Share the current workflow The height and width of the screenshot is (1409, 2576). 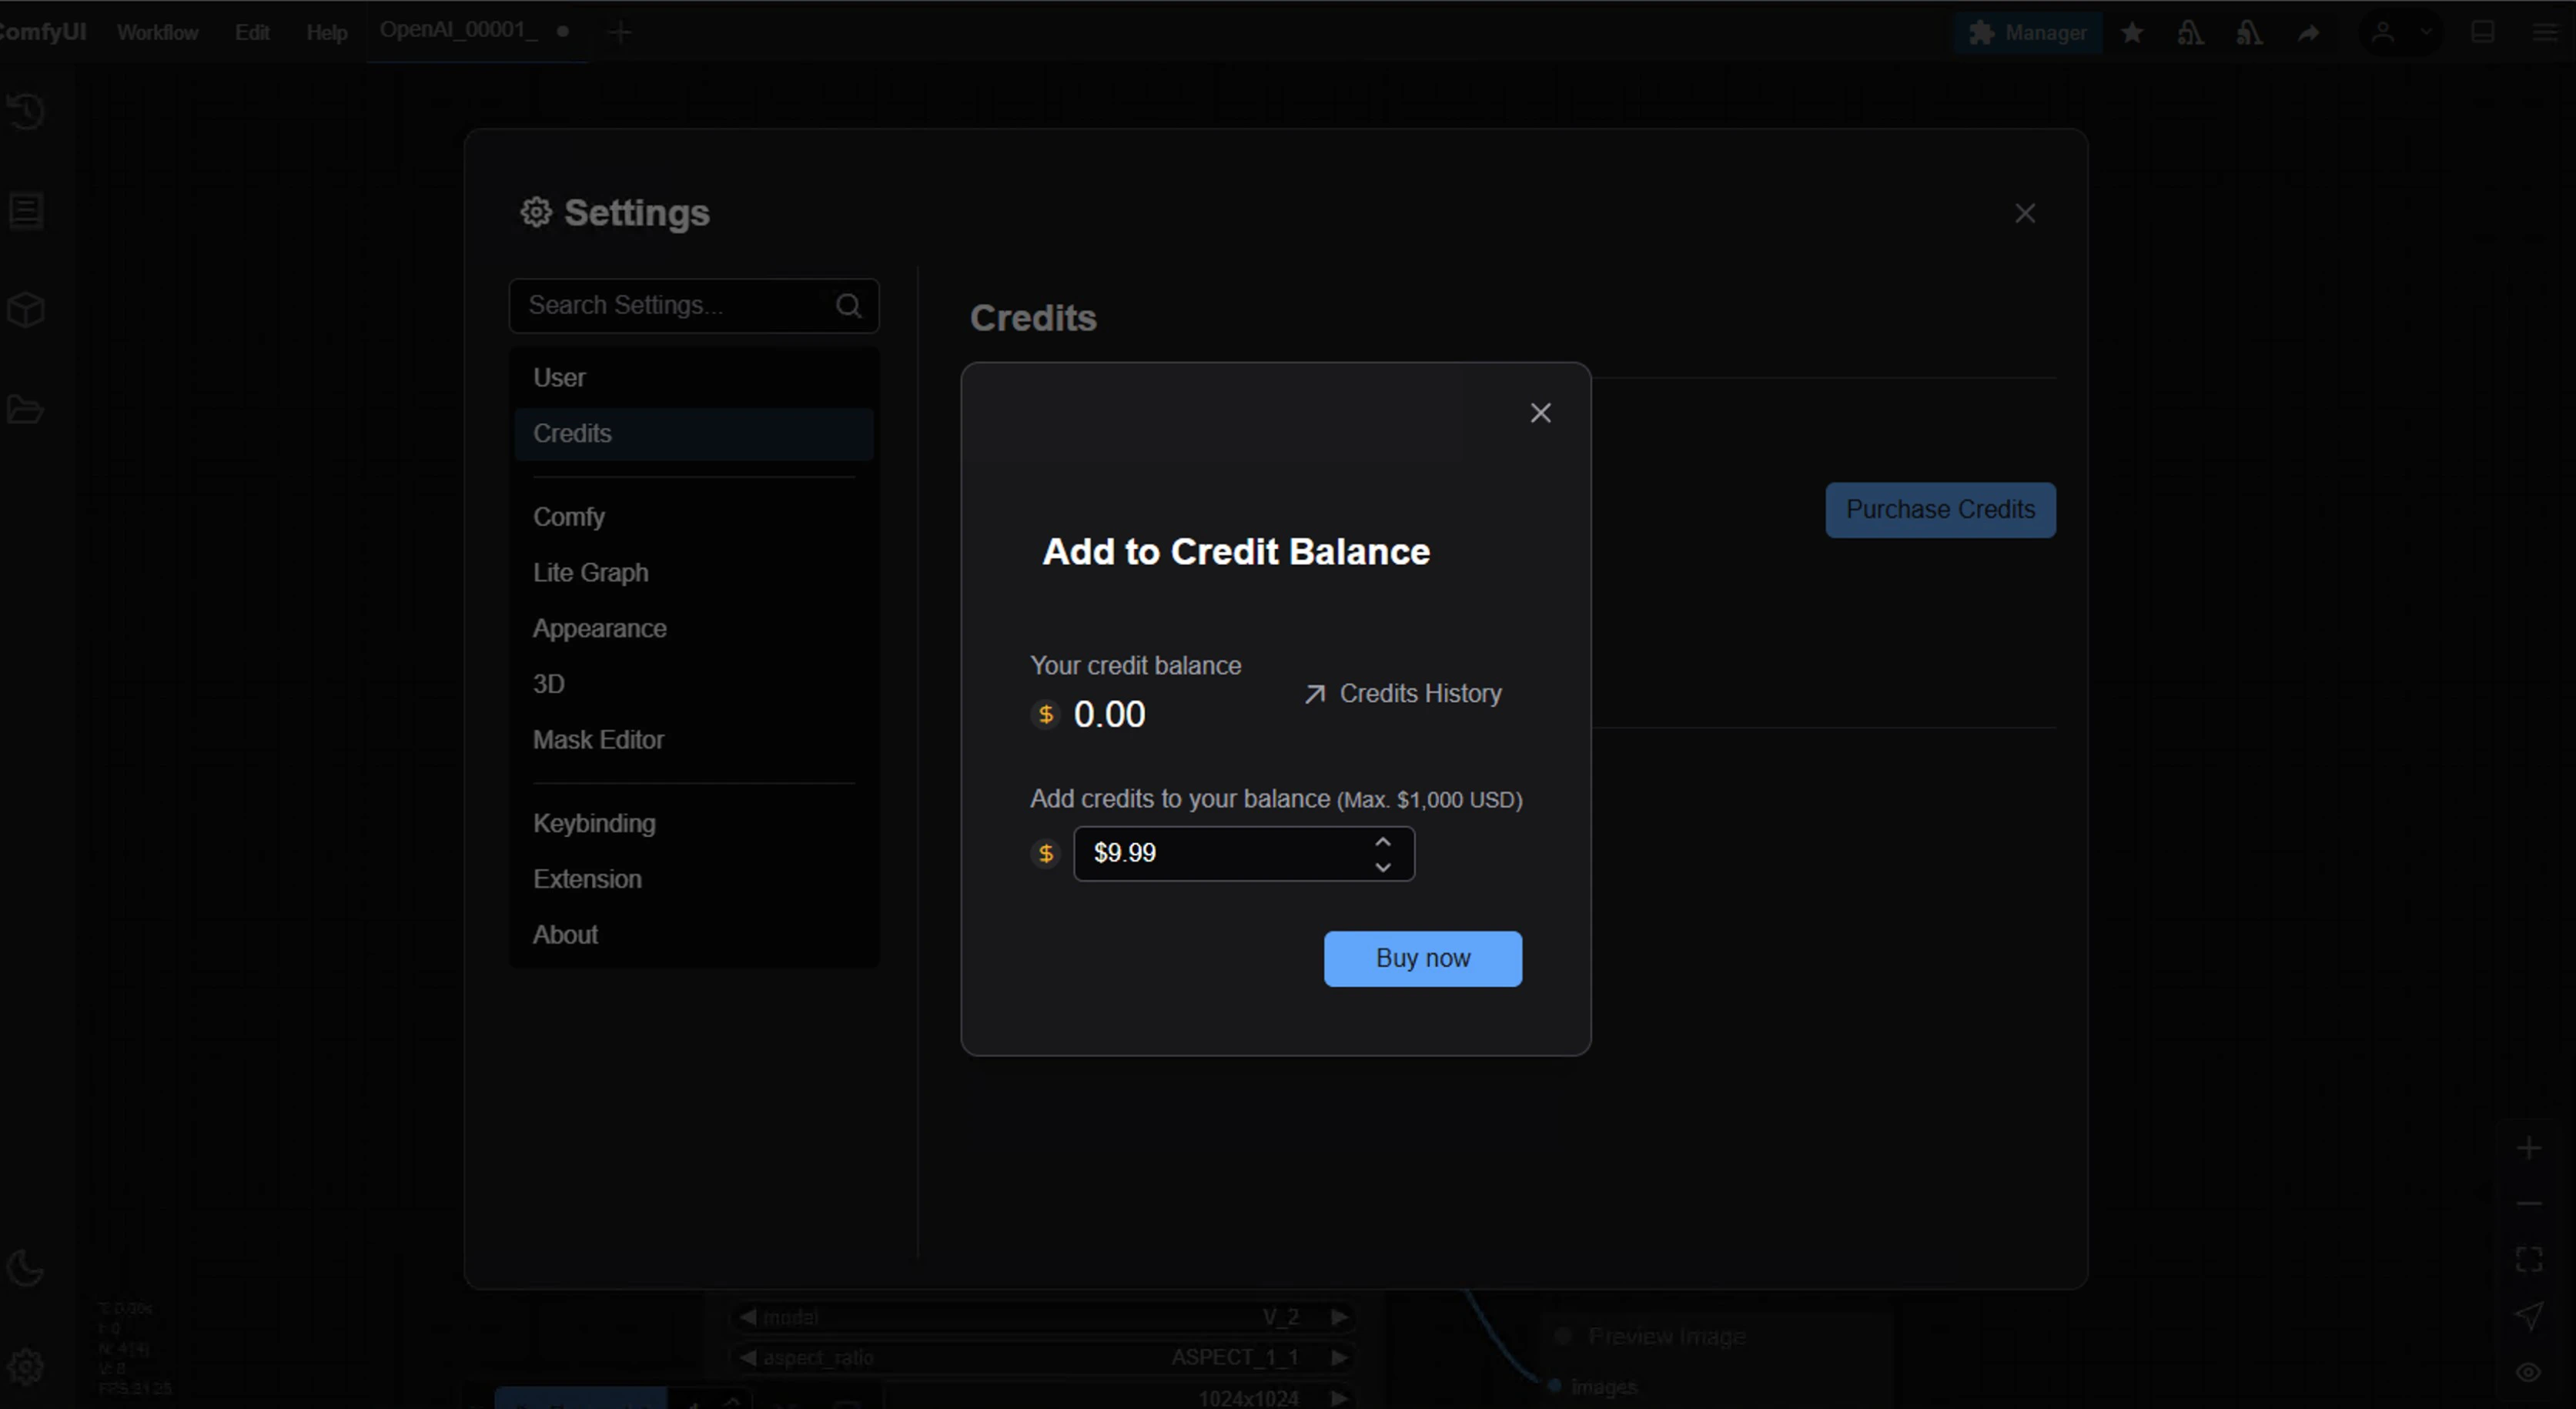[x=2309, y=32]
